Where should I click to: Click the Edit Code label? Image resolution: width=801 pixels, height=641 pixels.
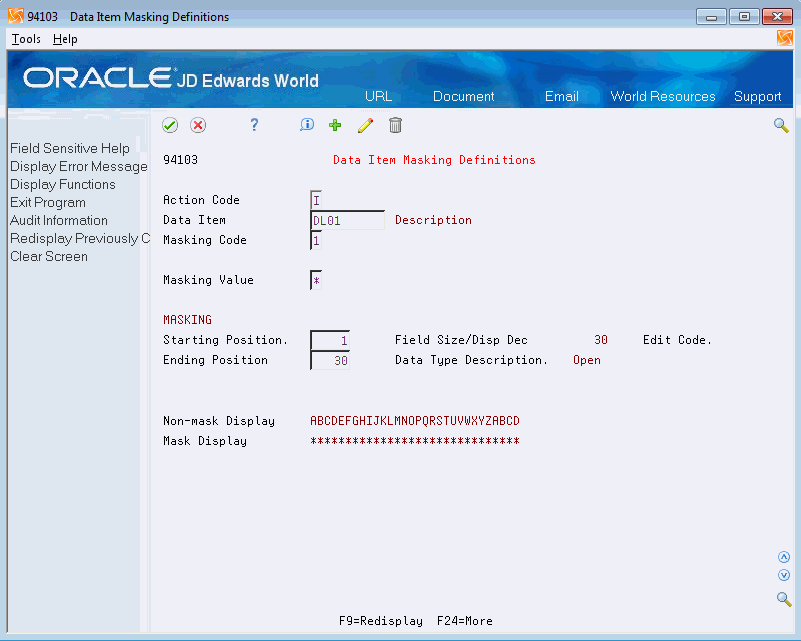point(677,340)
